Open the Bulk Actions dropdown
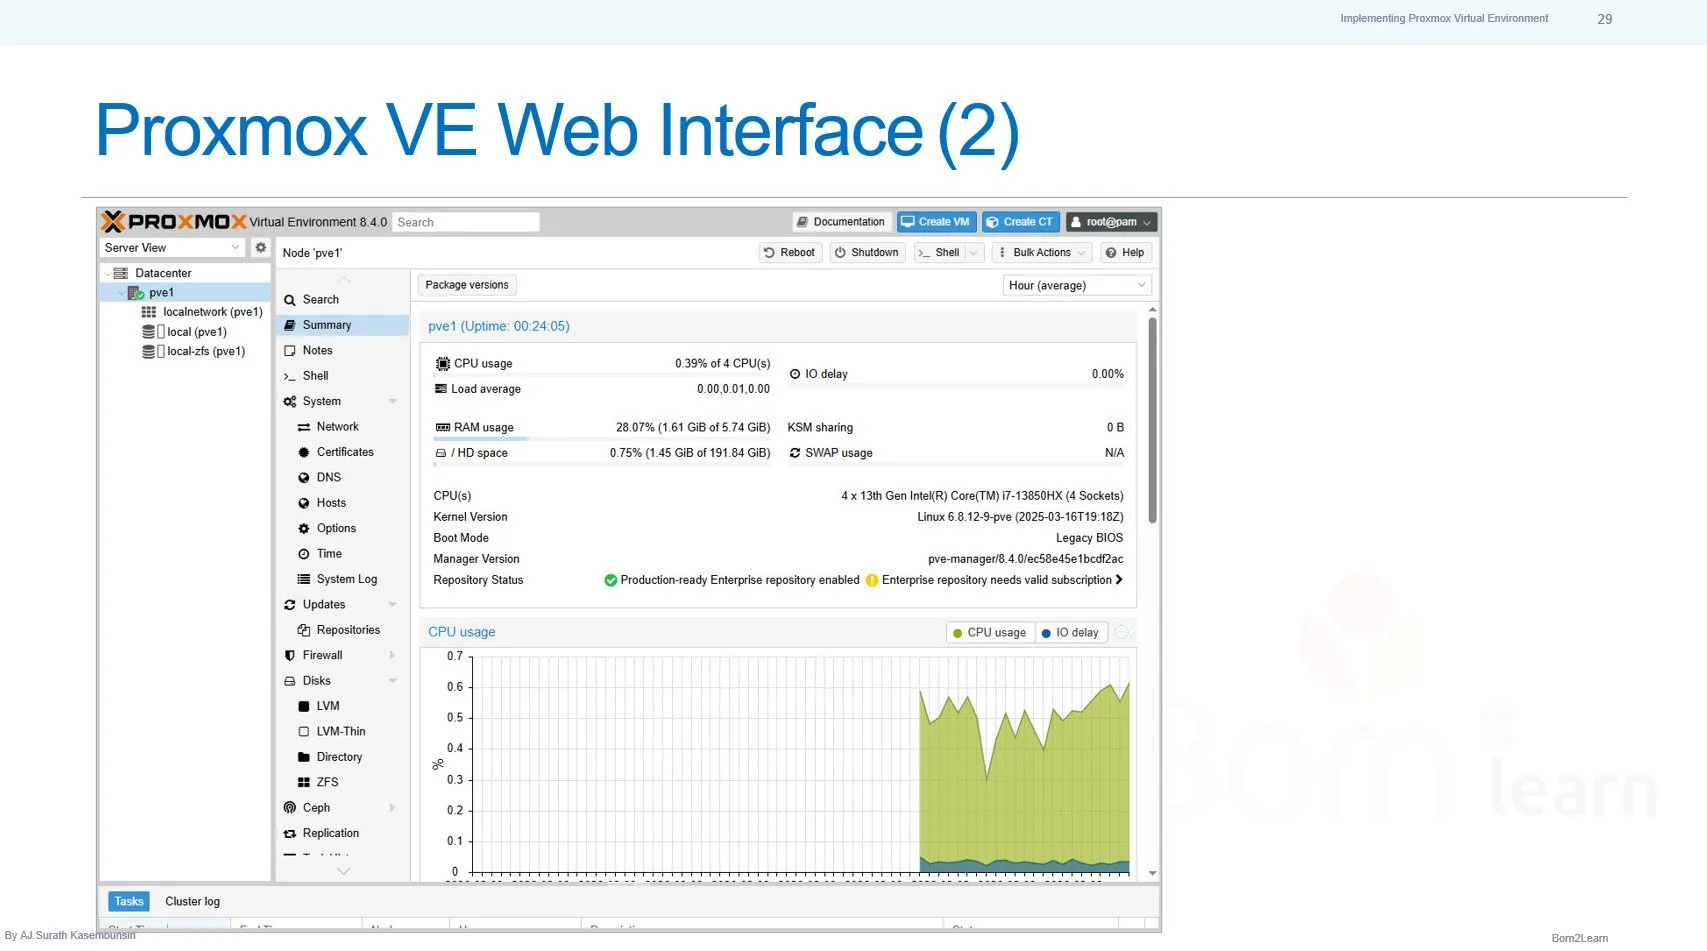Viewport: 1707px width, 951px height. (1043, 253)
